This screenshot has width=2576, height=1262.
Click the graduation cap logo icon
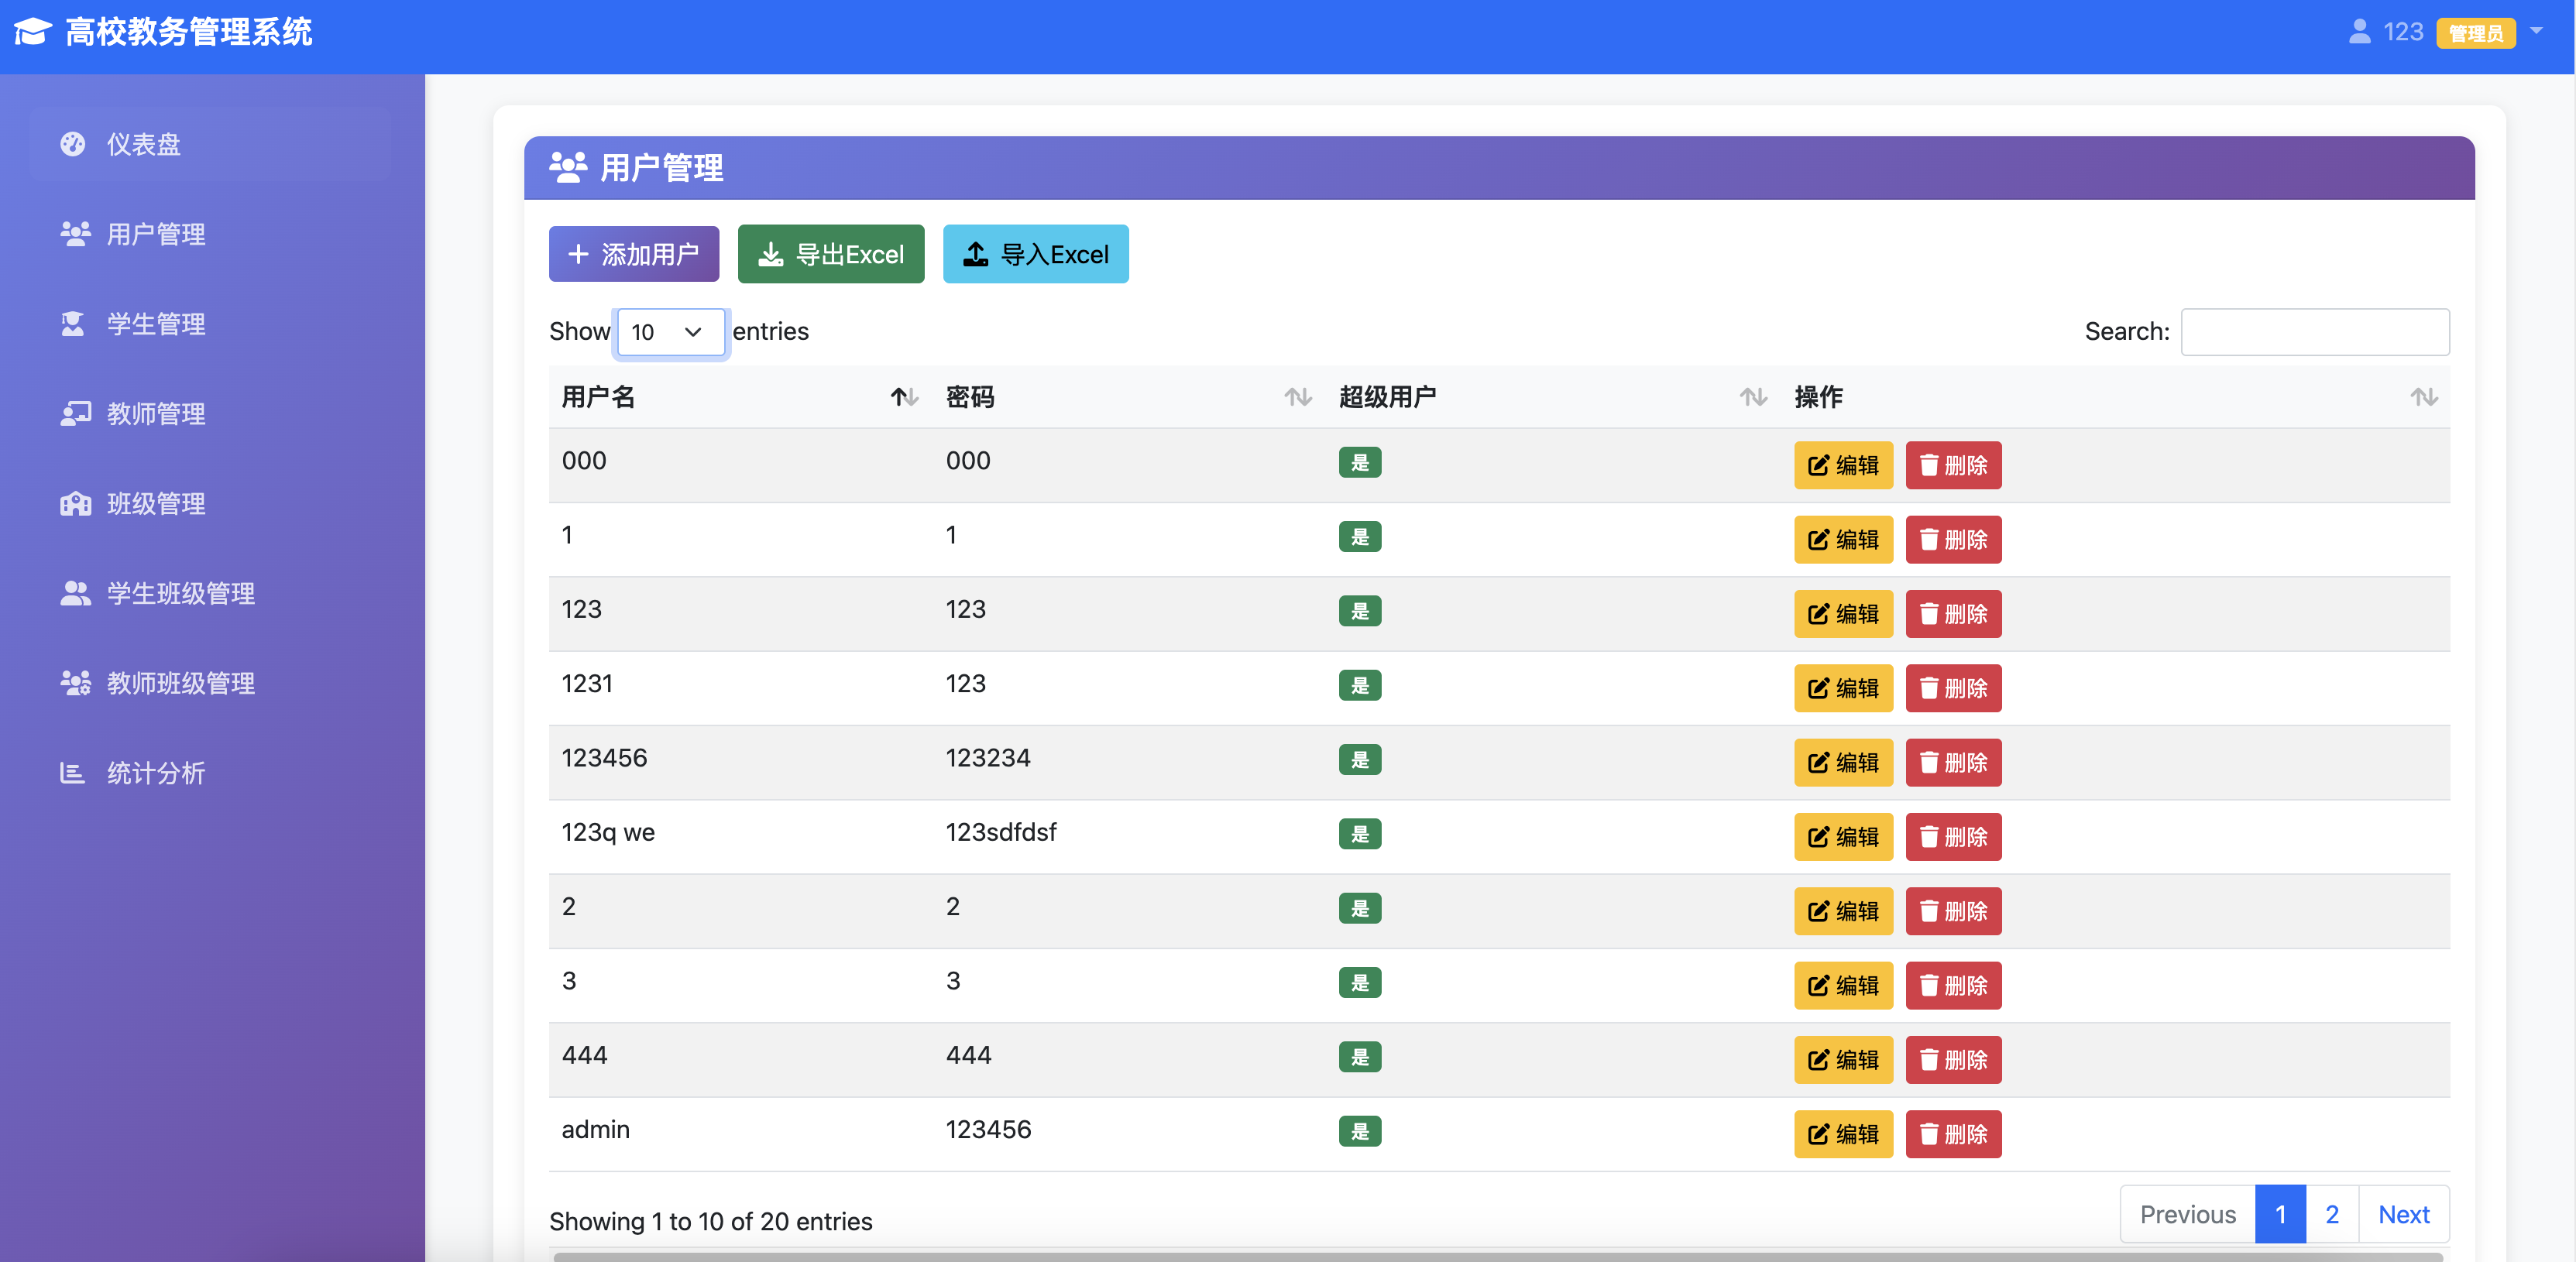point(32,32)
